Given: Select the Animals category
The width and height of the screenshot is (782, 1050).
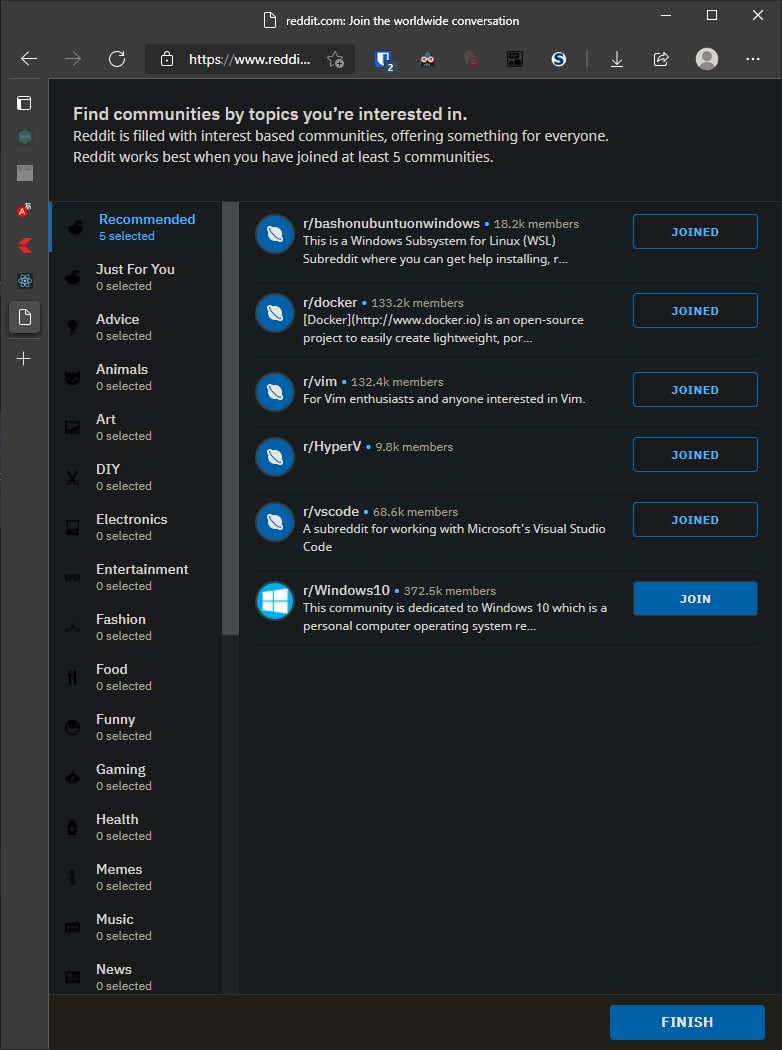Looking at the screenshot, I should (x=137, y=377).
